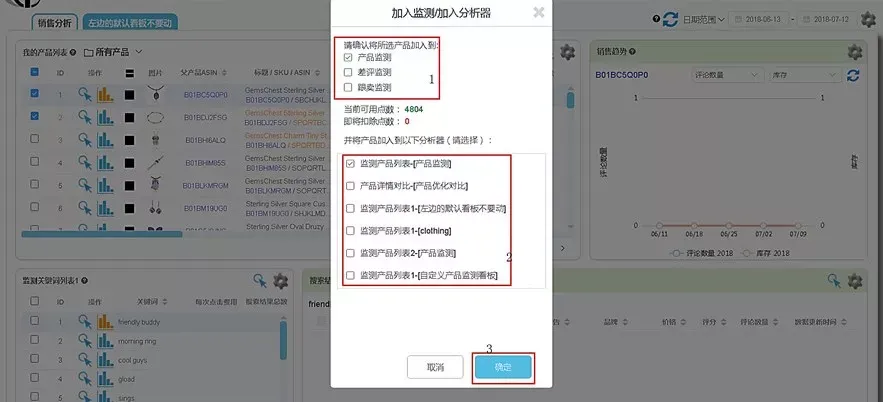Open the 监测关键词列表1 panel gear icon

tap(280, 281)
